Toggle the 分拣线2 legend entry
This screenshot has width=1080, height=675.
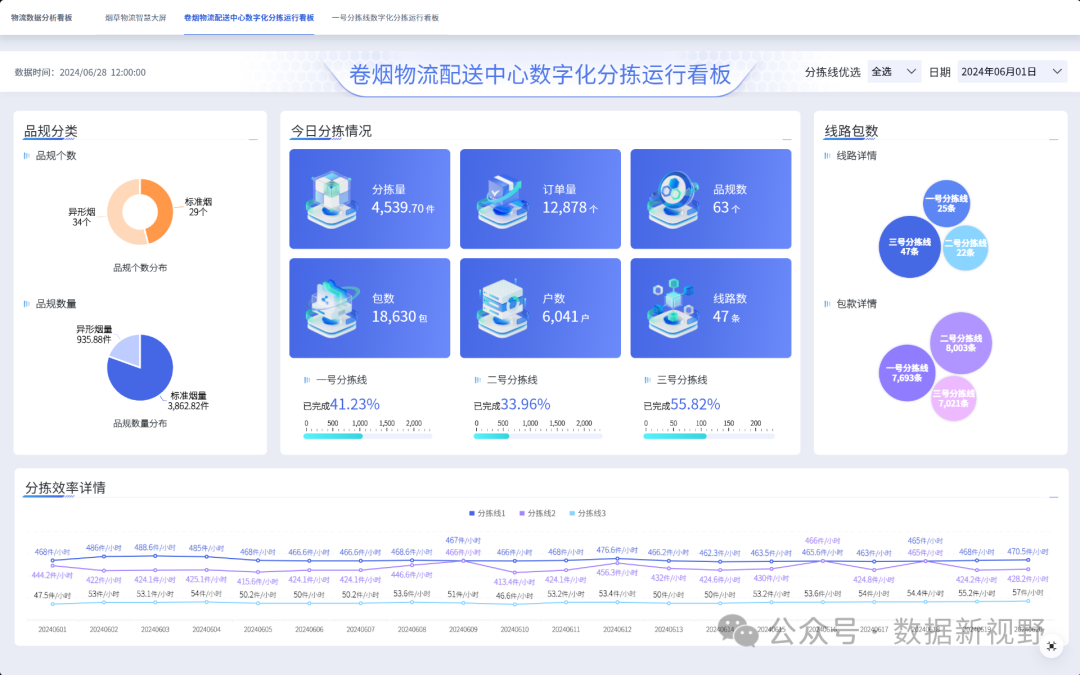[x=537, y=512]
